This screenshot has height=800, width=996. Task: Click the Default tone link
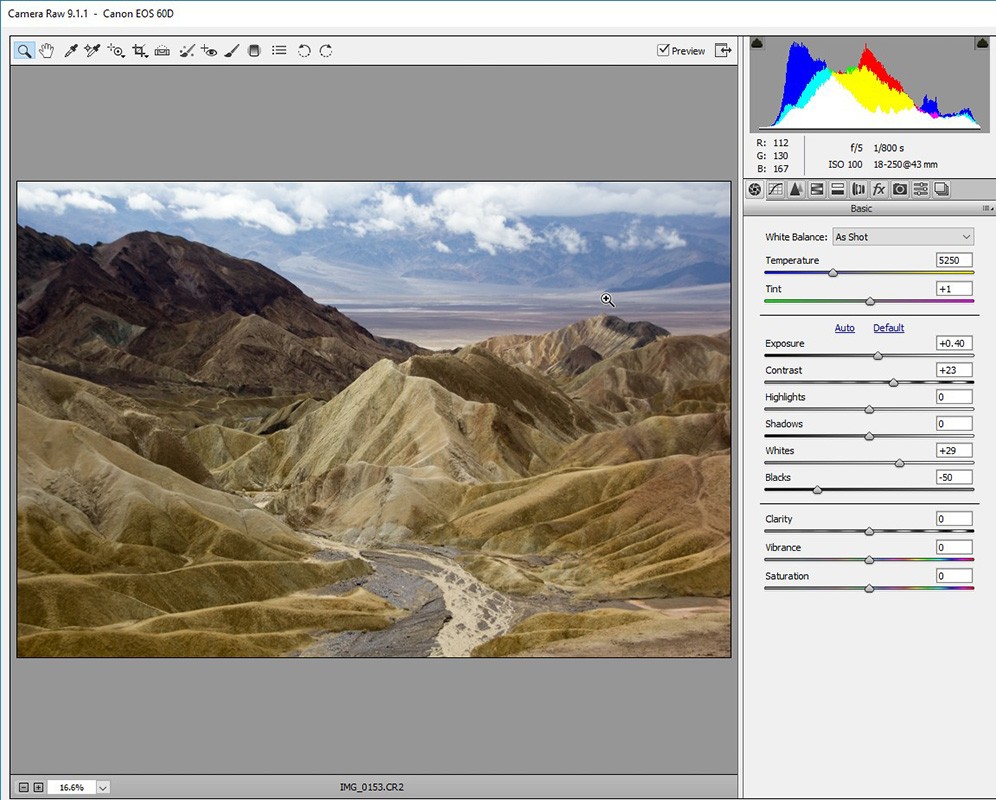point(888,328)
